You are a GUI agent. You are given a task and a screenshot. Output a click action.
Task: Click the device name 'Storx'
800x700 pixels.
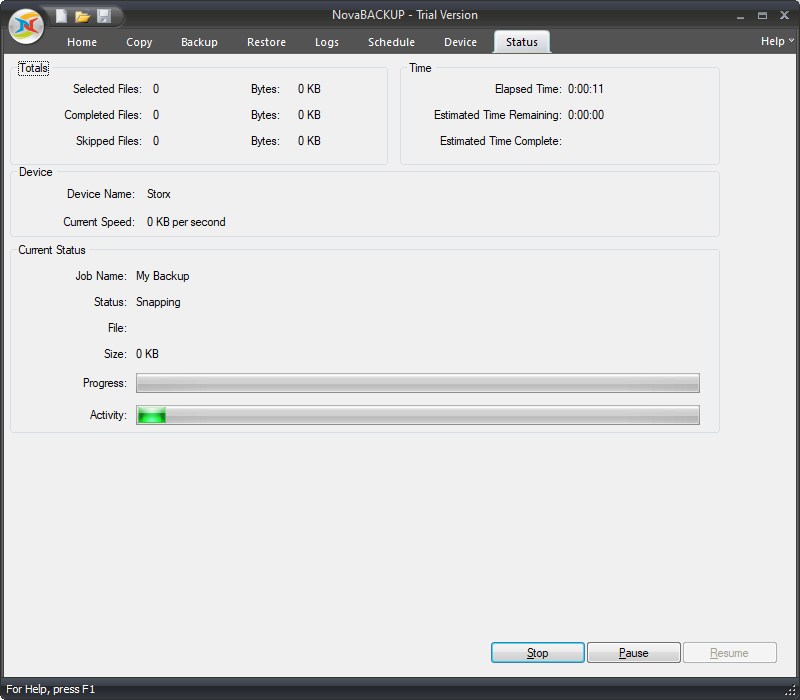point(159,194)
